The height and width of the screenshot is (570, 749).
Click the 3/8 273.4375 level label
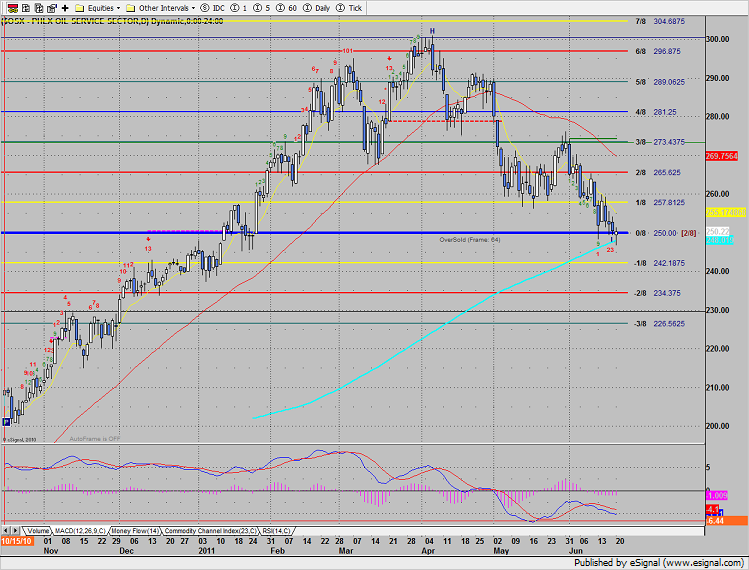coord(660,142)
